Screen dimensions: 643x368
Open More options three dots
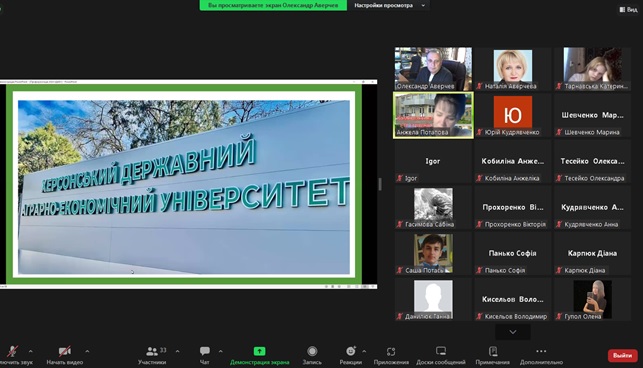[x=541, y=351]
